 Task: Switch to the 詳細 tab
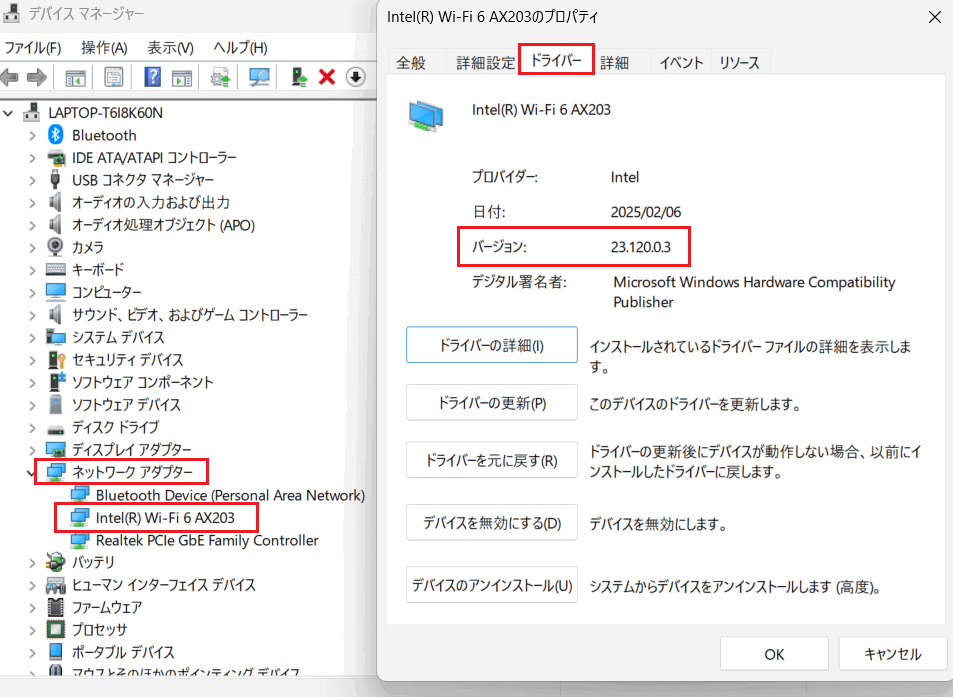coord(614,63)
